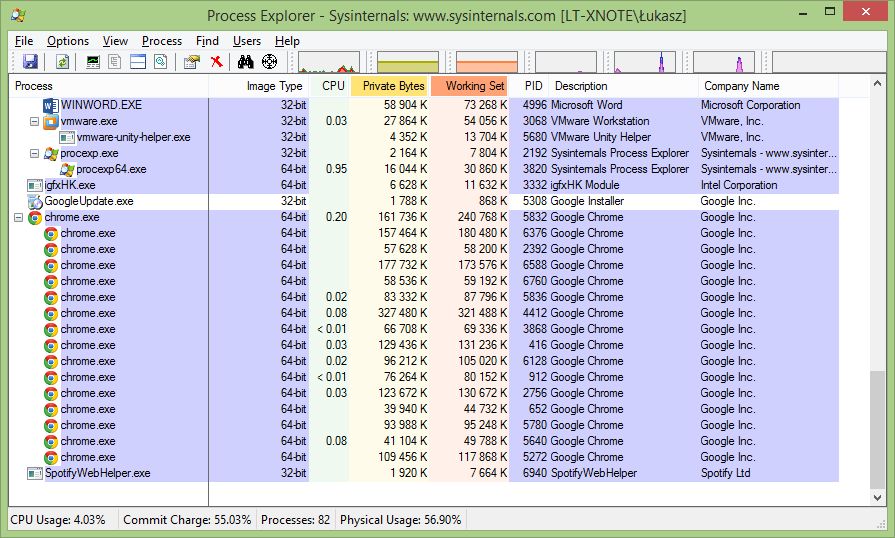Viewport: 895px width, 538px height.
Task: Click the Refresh Now toolbar icon
Action: (62, 62)
